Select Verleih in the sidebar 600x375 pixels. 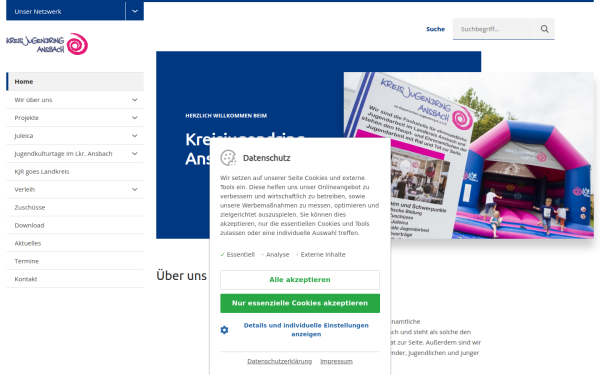[x=24, y=189]
